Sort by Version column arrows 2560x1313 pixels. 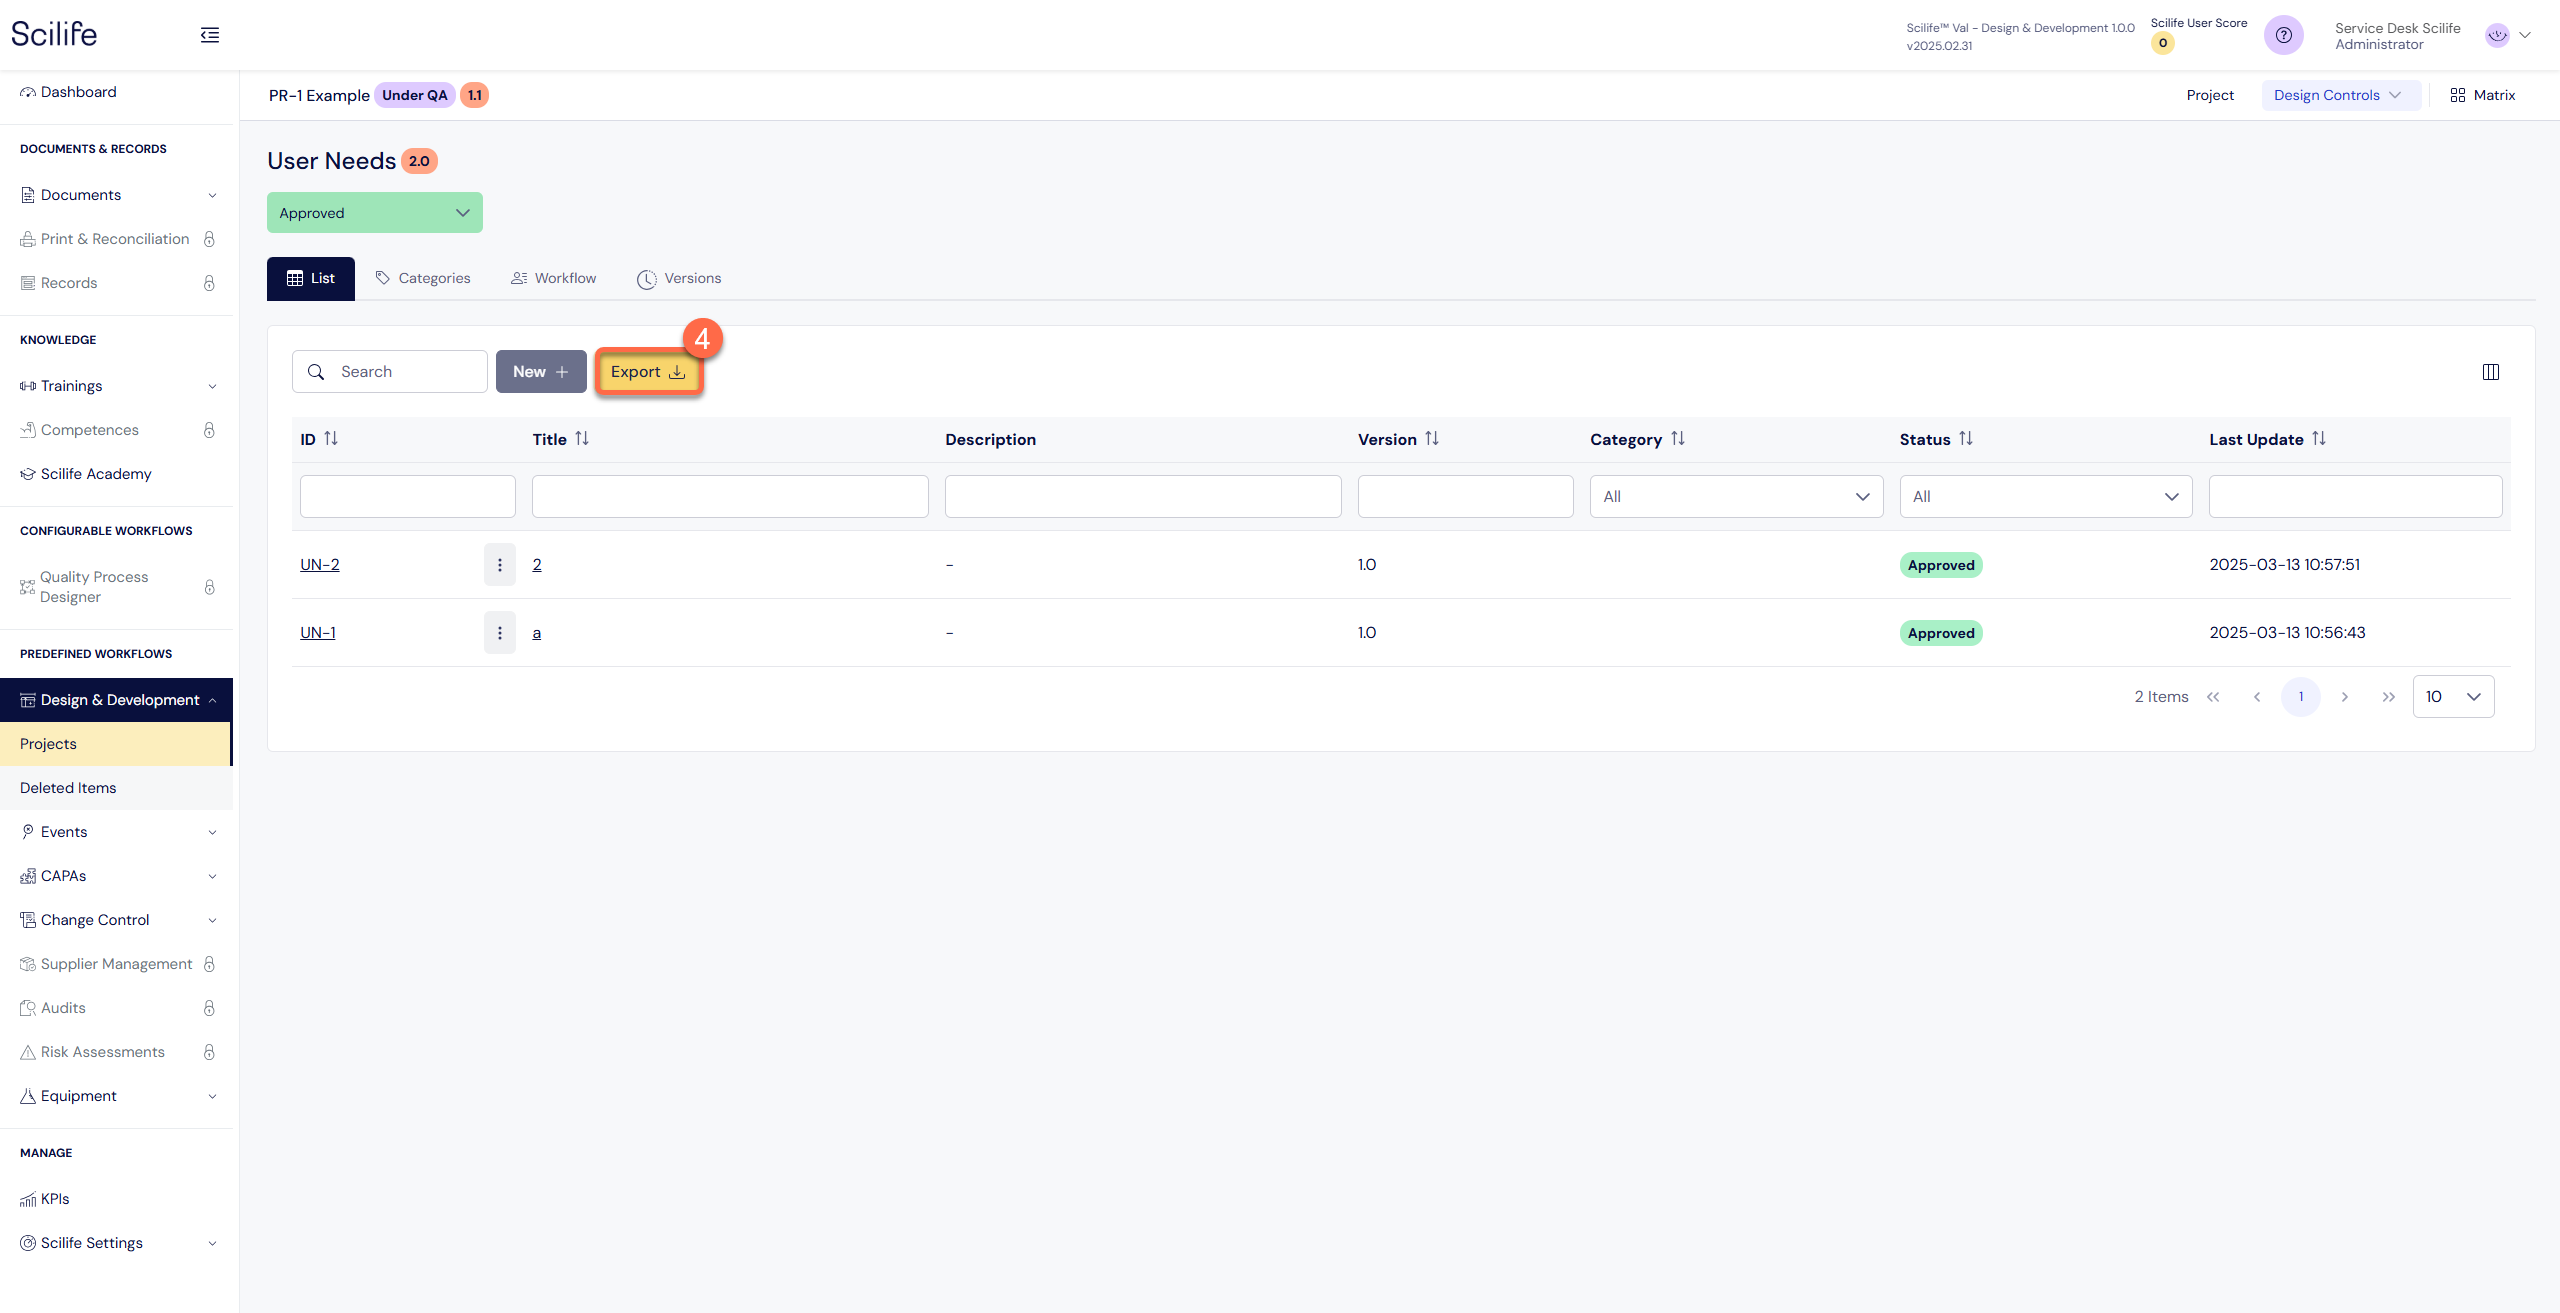(x=1432, y=439)
